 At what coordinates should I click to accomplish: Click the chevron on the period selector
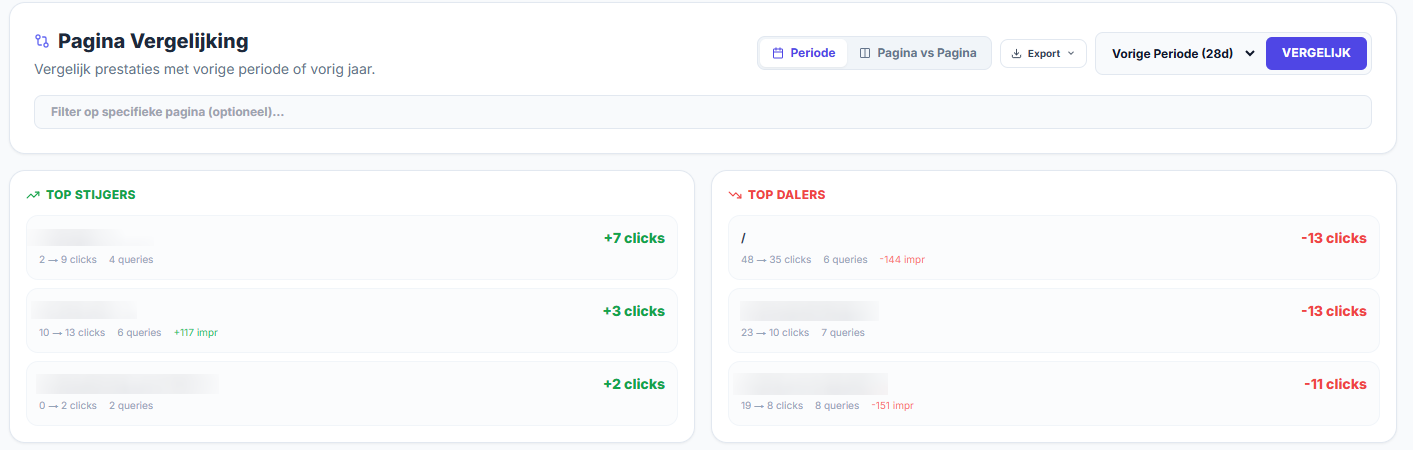click(1250, 53)
